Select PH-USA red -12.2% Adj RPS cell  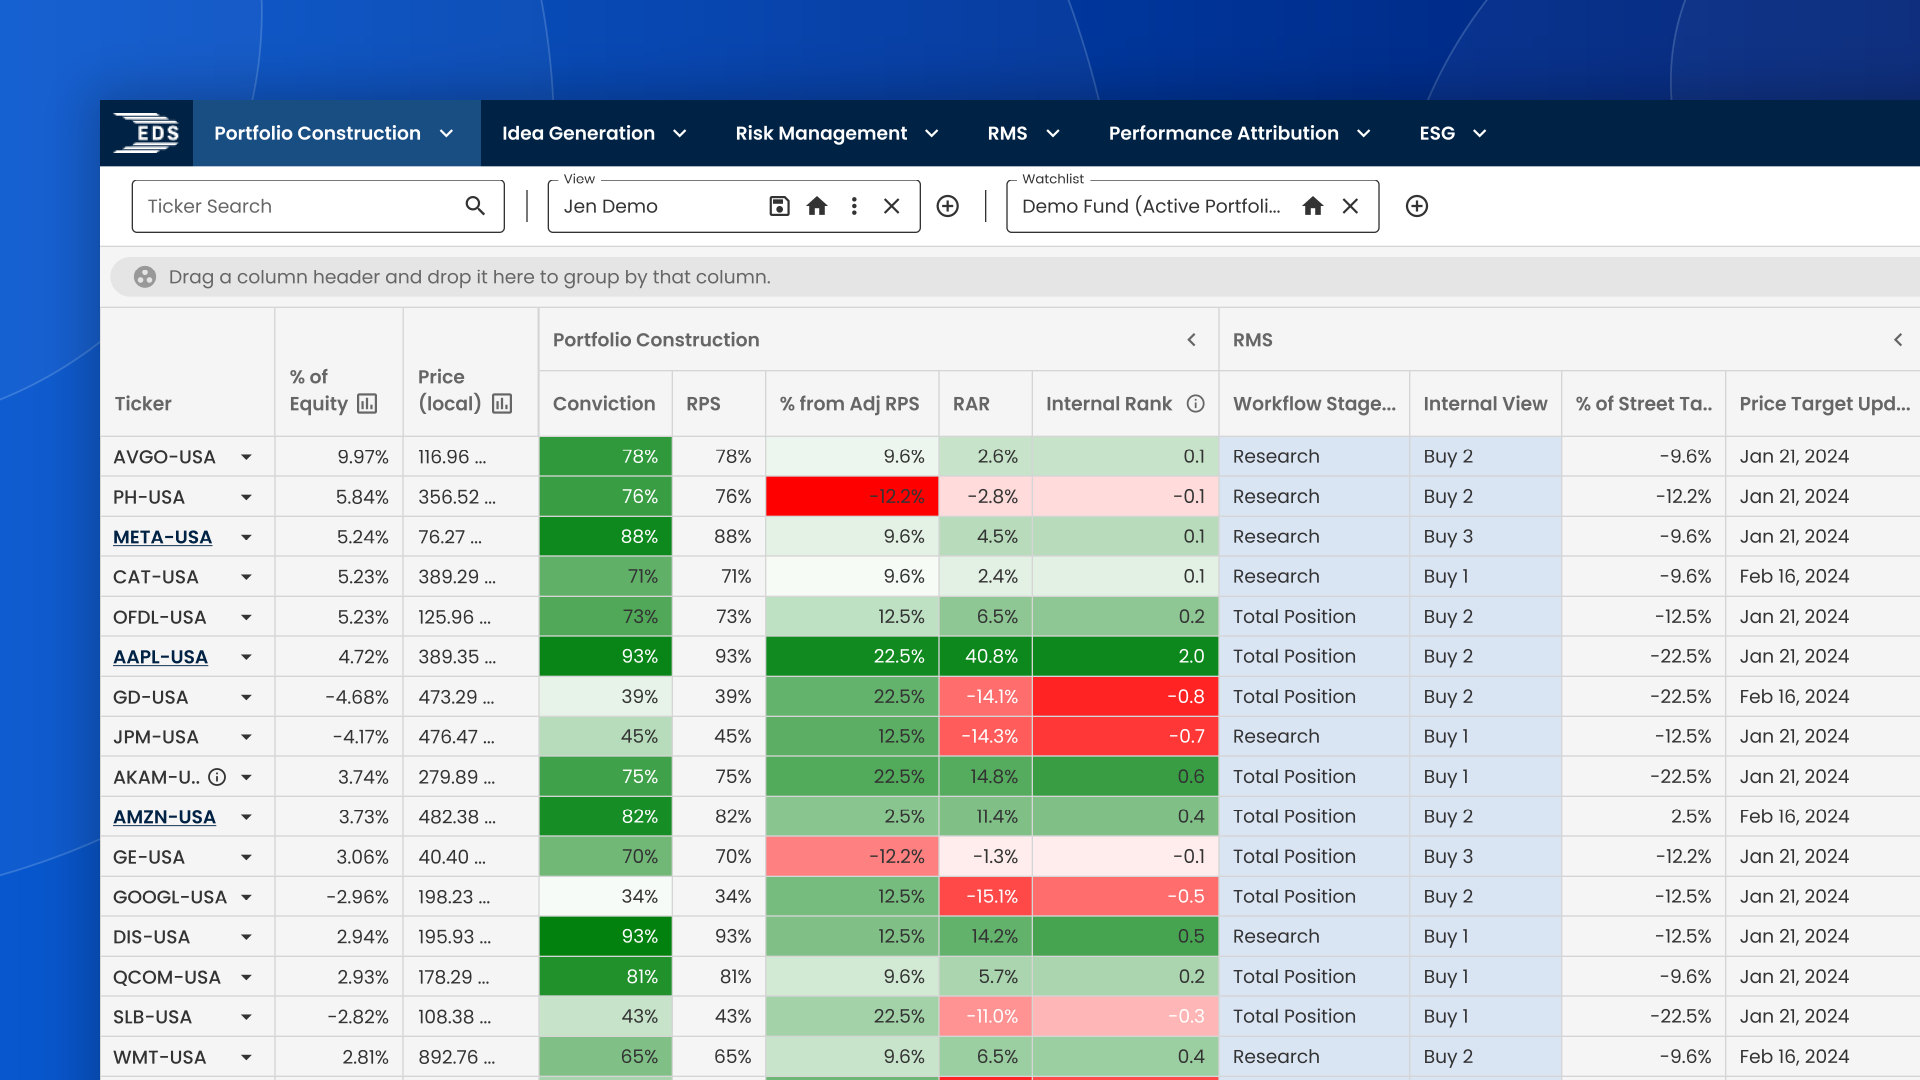pyautogui.click(x=852, y=497)
